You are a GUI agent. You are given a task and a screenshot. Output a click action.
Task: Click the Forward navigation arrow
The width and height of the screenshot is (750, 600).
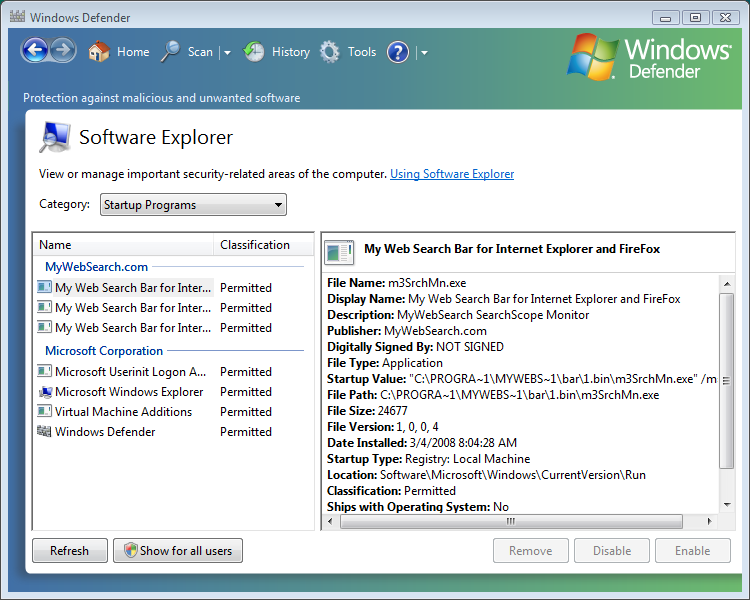(x=63, y=51)
